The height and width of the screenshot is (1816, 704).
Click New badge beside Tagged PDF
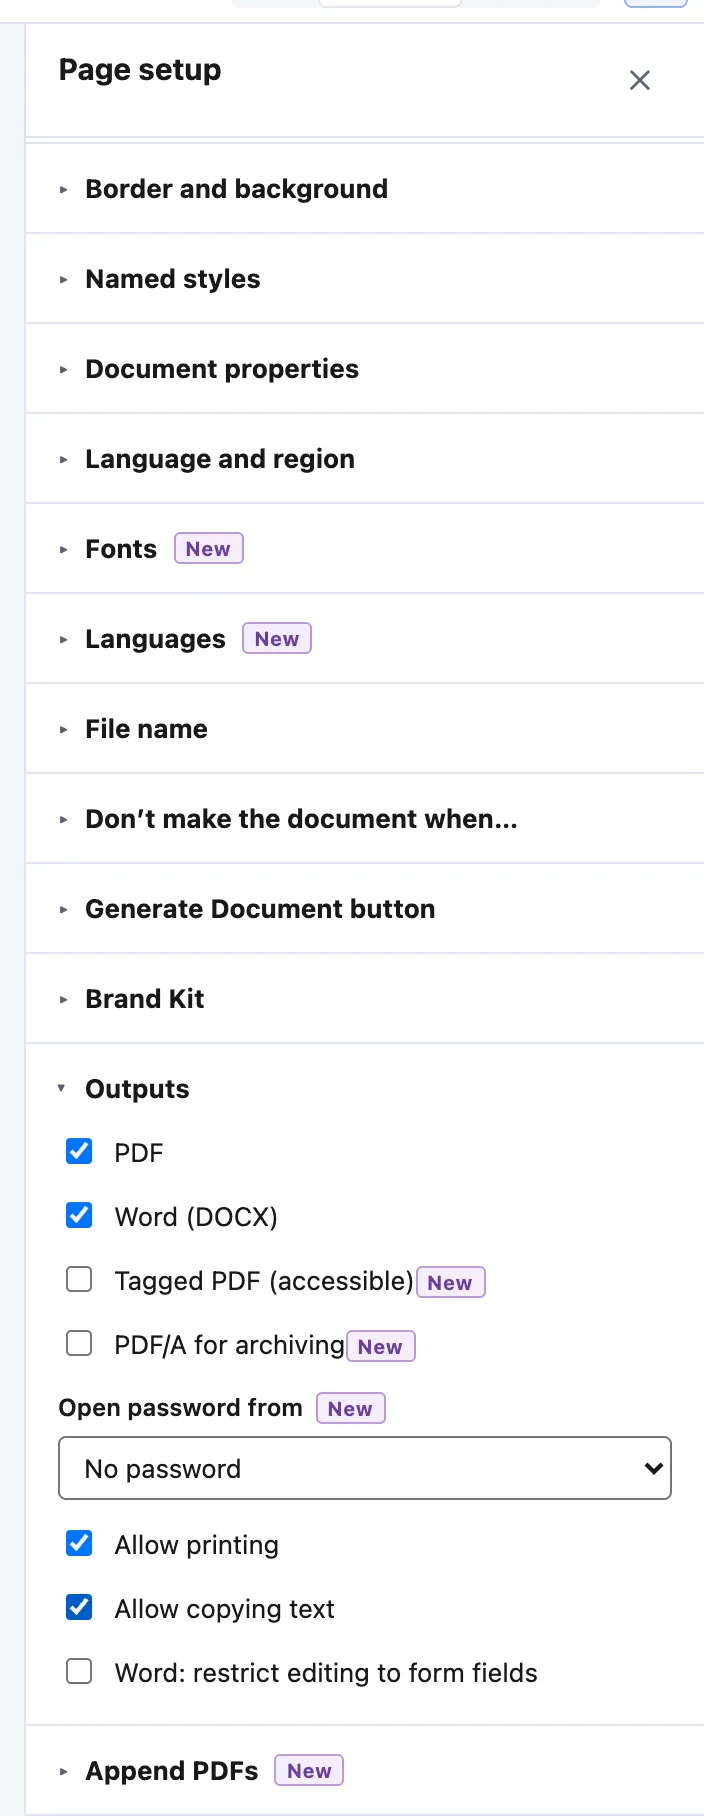(451, 1282)
